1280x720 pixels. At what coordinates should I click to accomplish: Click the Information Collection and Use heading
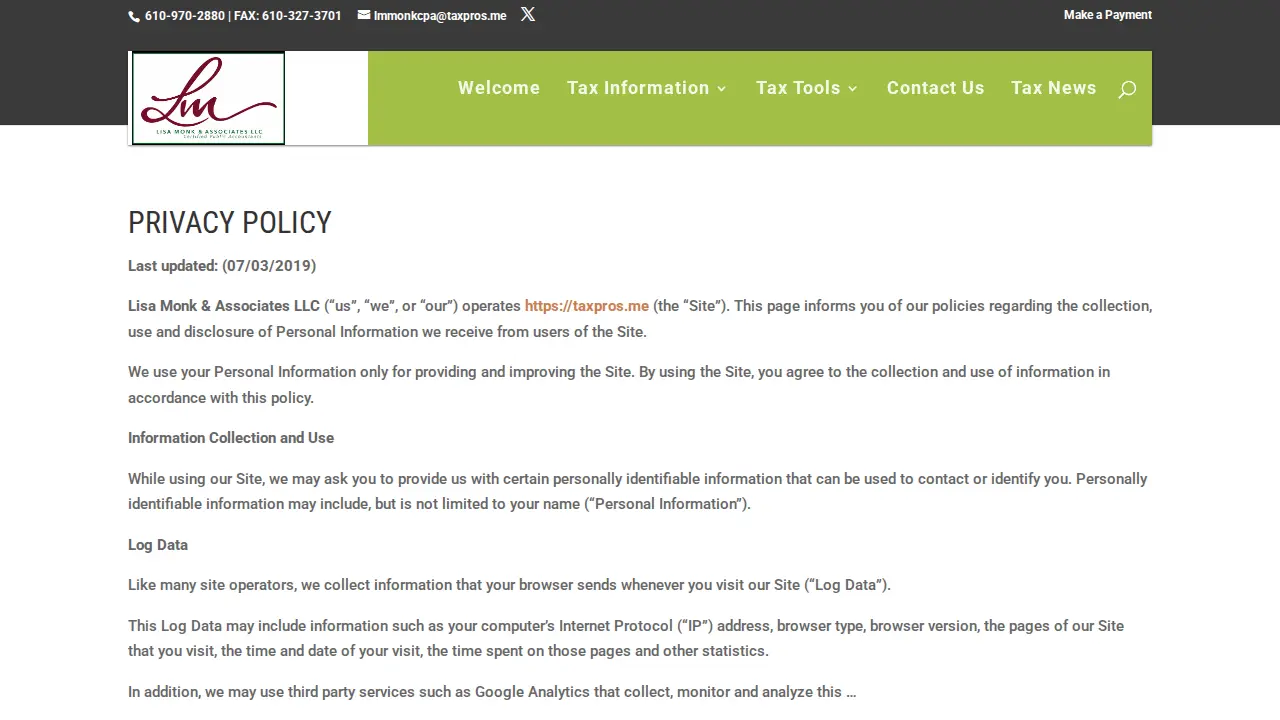pyautogui.click(x=231, y=438)
